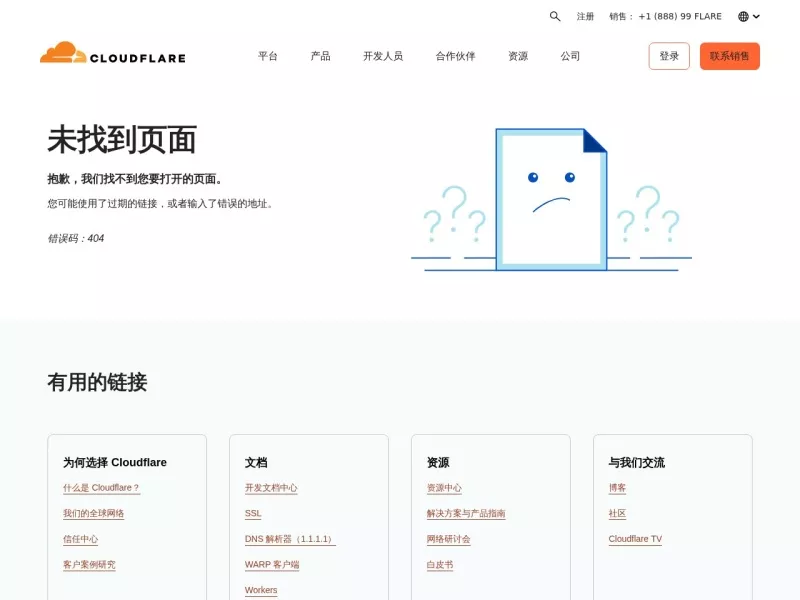Open the 平台 navigation menu
800x600 pixels.
[x=268, y=56]
